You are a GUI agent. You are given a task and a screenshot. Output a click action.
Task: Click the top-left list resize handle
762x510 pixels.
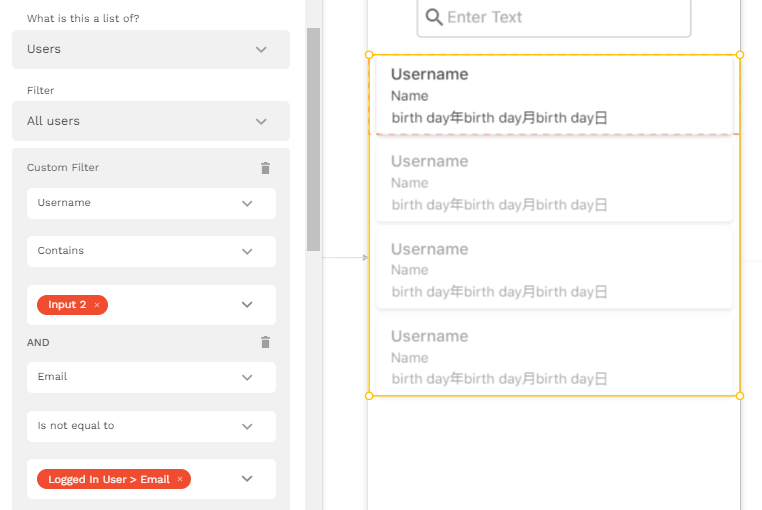pyautogui.click(x=369, y=55)
